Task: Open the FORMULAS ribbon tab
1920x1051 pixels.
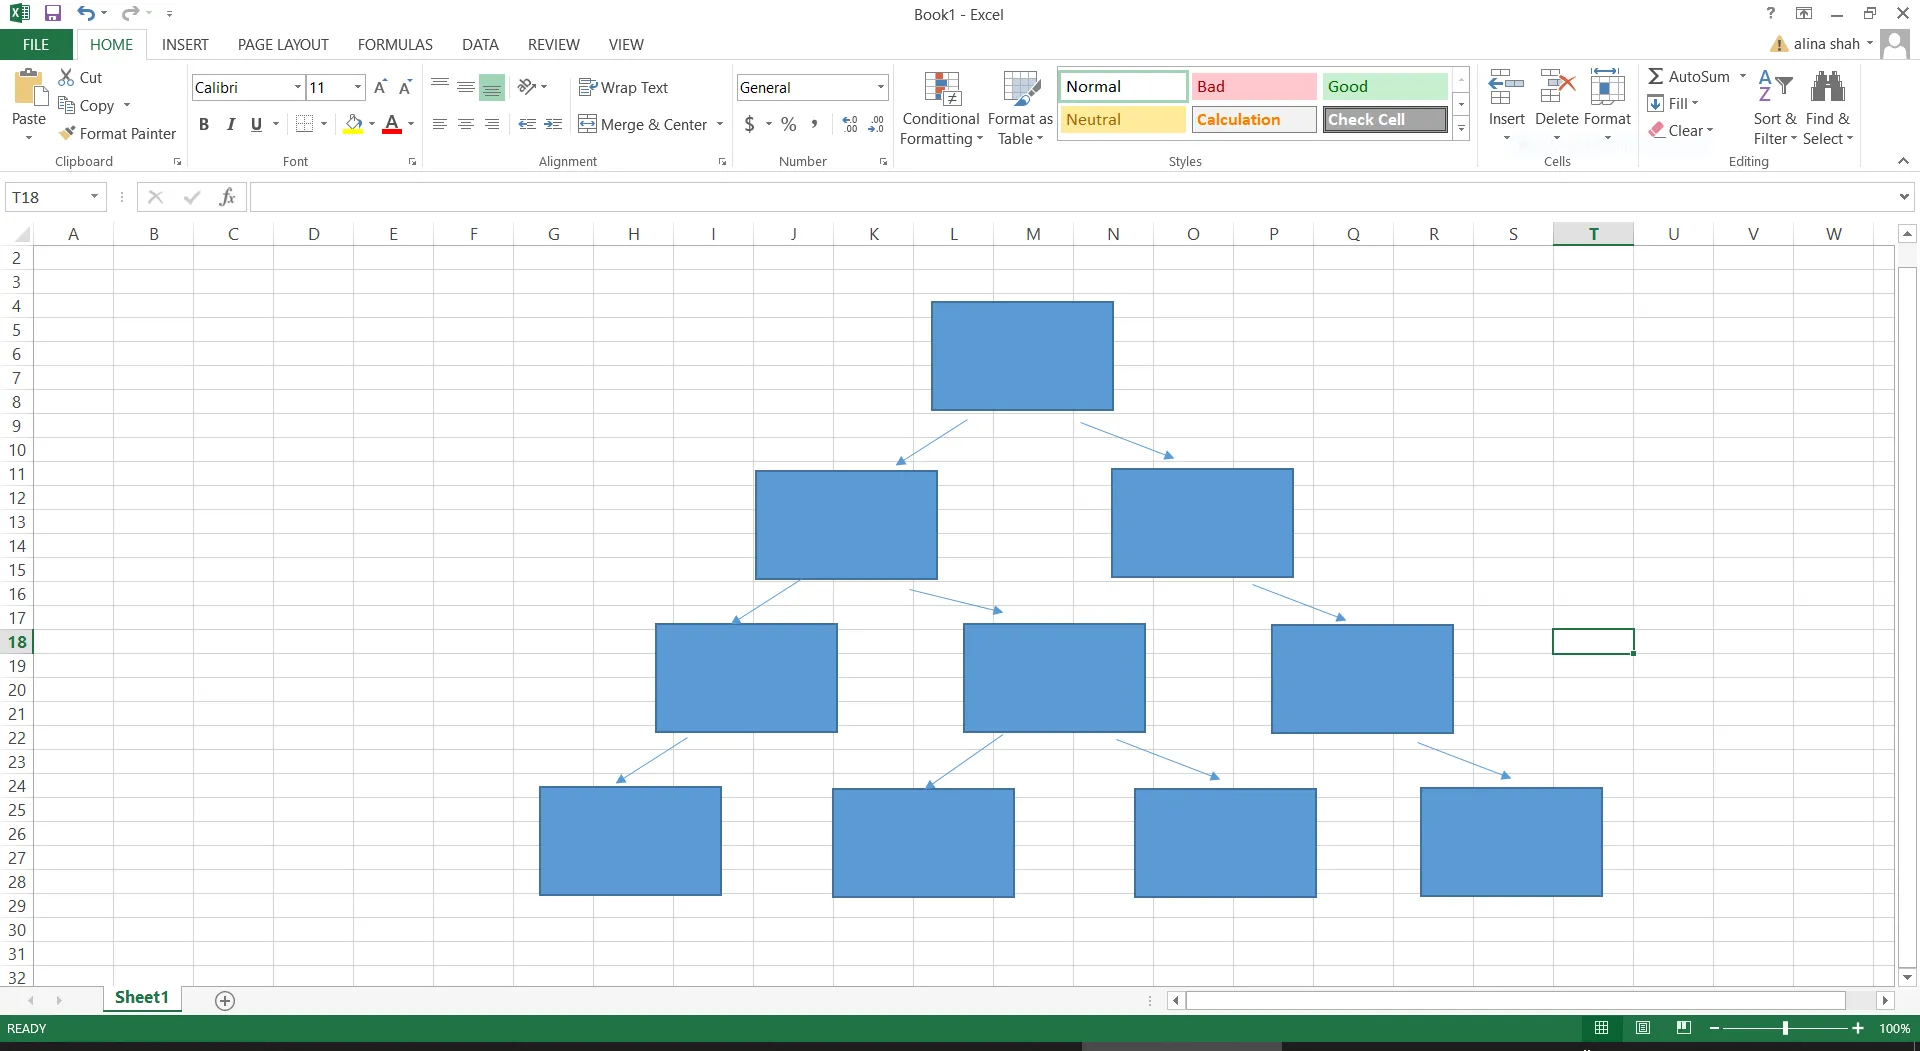Action: (395, 44)
